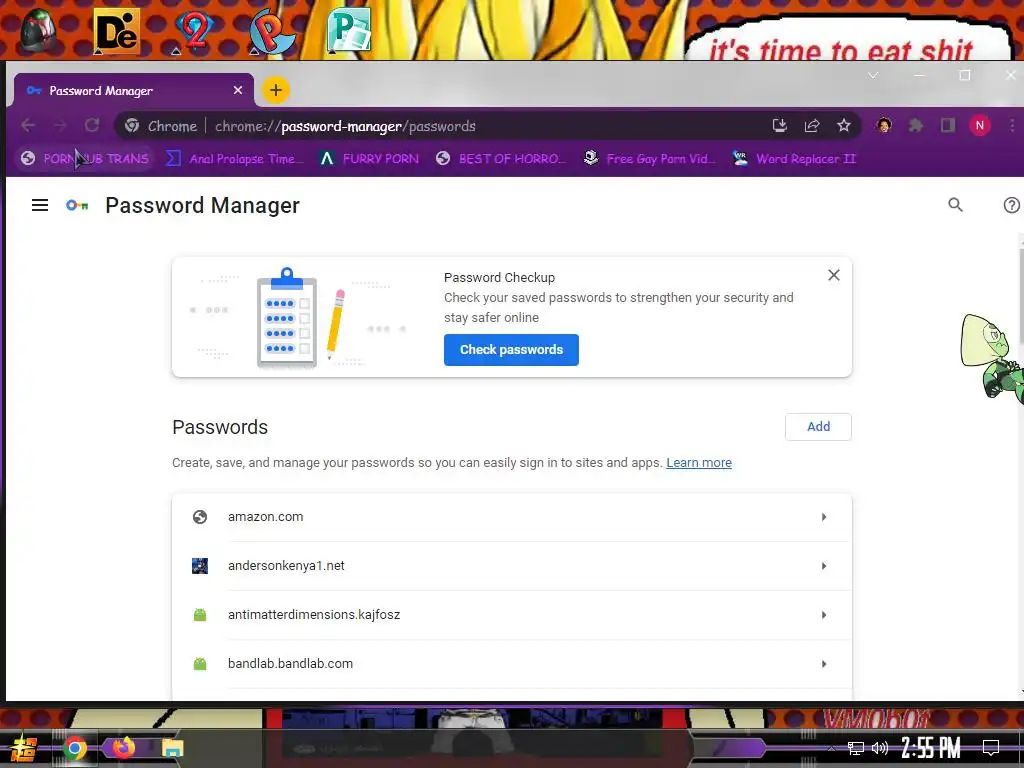1024x768 pixels.
Task: Click the Password Manager key logo
Action: coord(77,205)
